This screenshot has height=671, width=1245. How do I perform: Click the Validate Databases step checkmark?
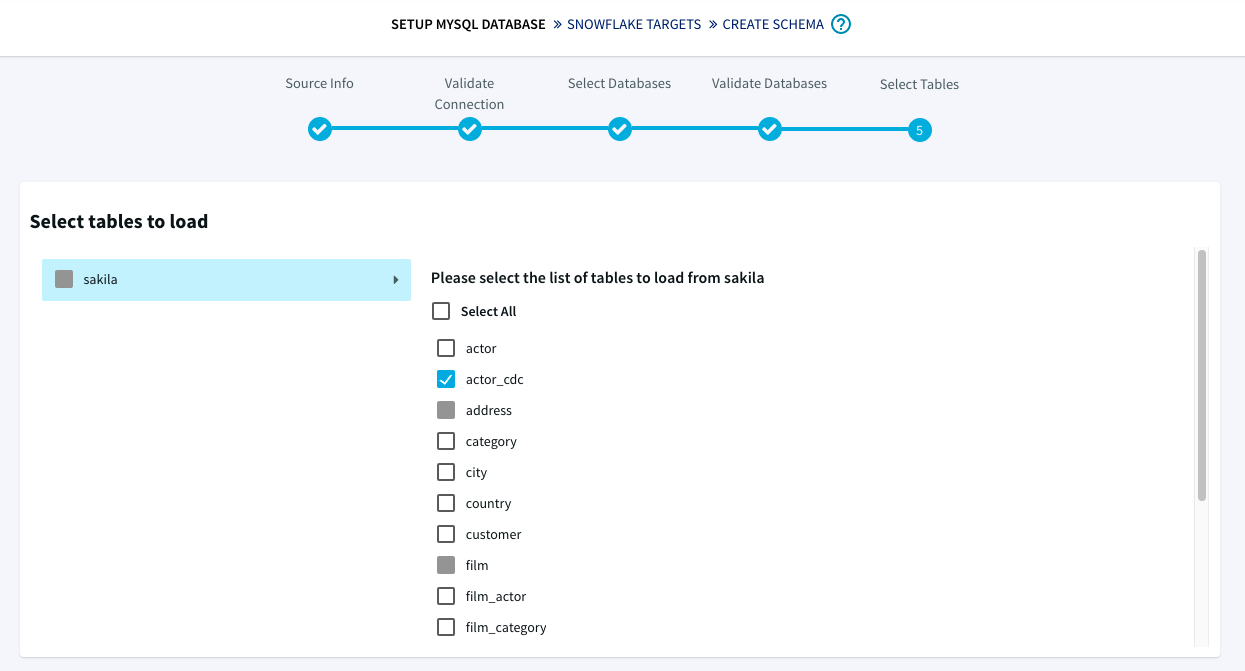(x=769, y=130)
